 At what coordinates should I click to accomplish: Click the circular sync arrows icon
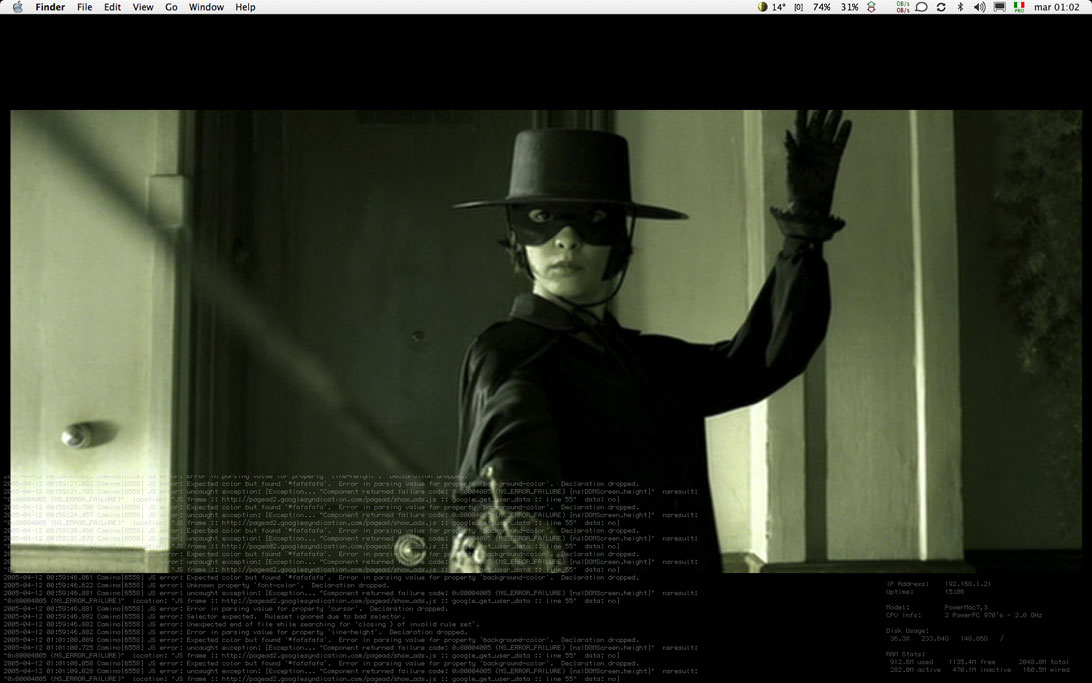(941, 7)
